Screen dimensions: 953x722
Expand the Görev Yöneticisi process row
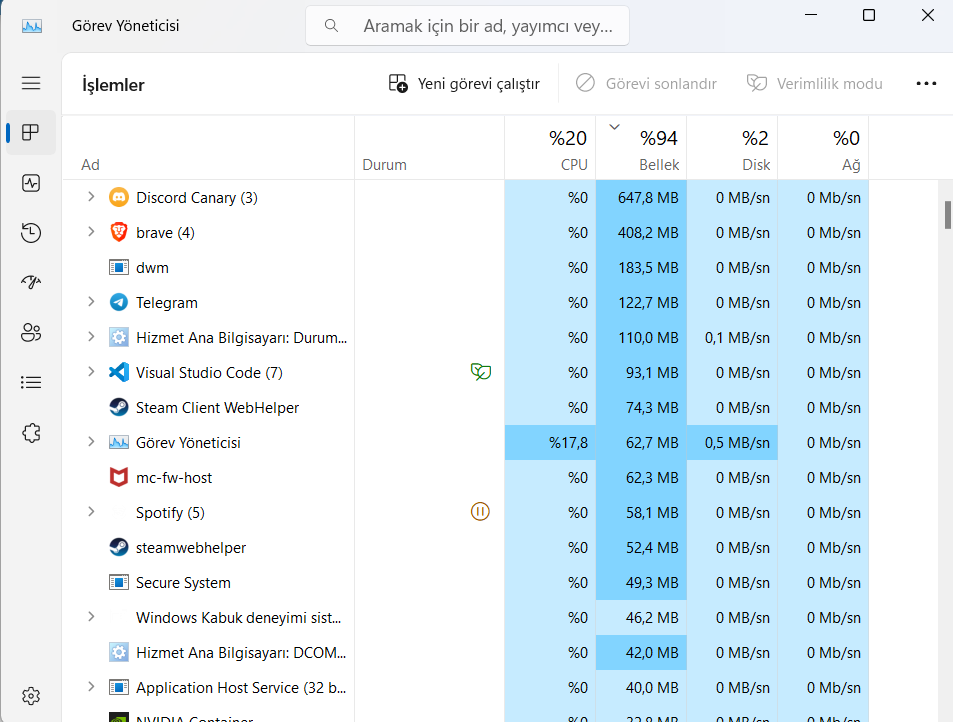coord(91,442)
